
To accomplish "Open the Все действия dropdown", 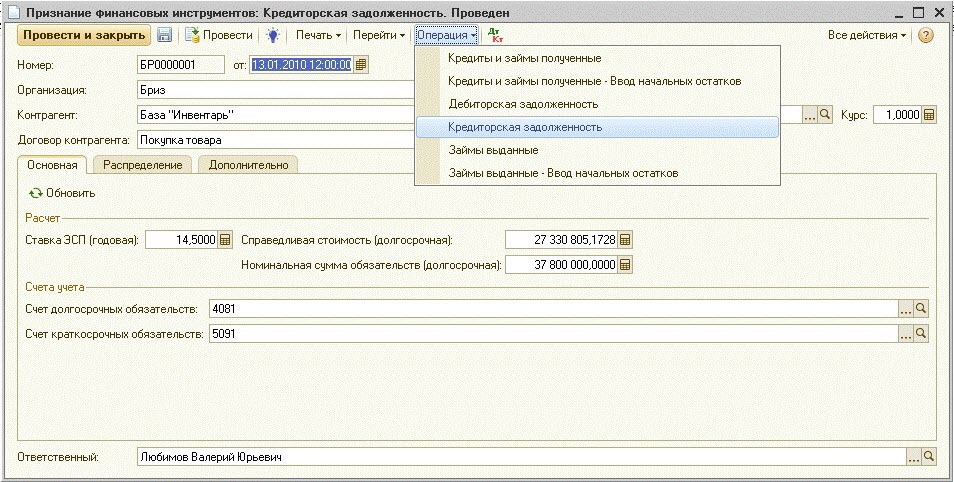I will click(x=866, y=35).
